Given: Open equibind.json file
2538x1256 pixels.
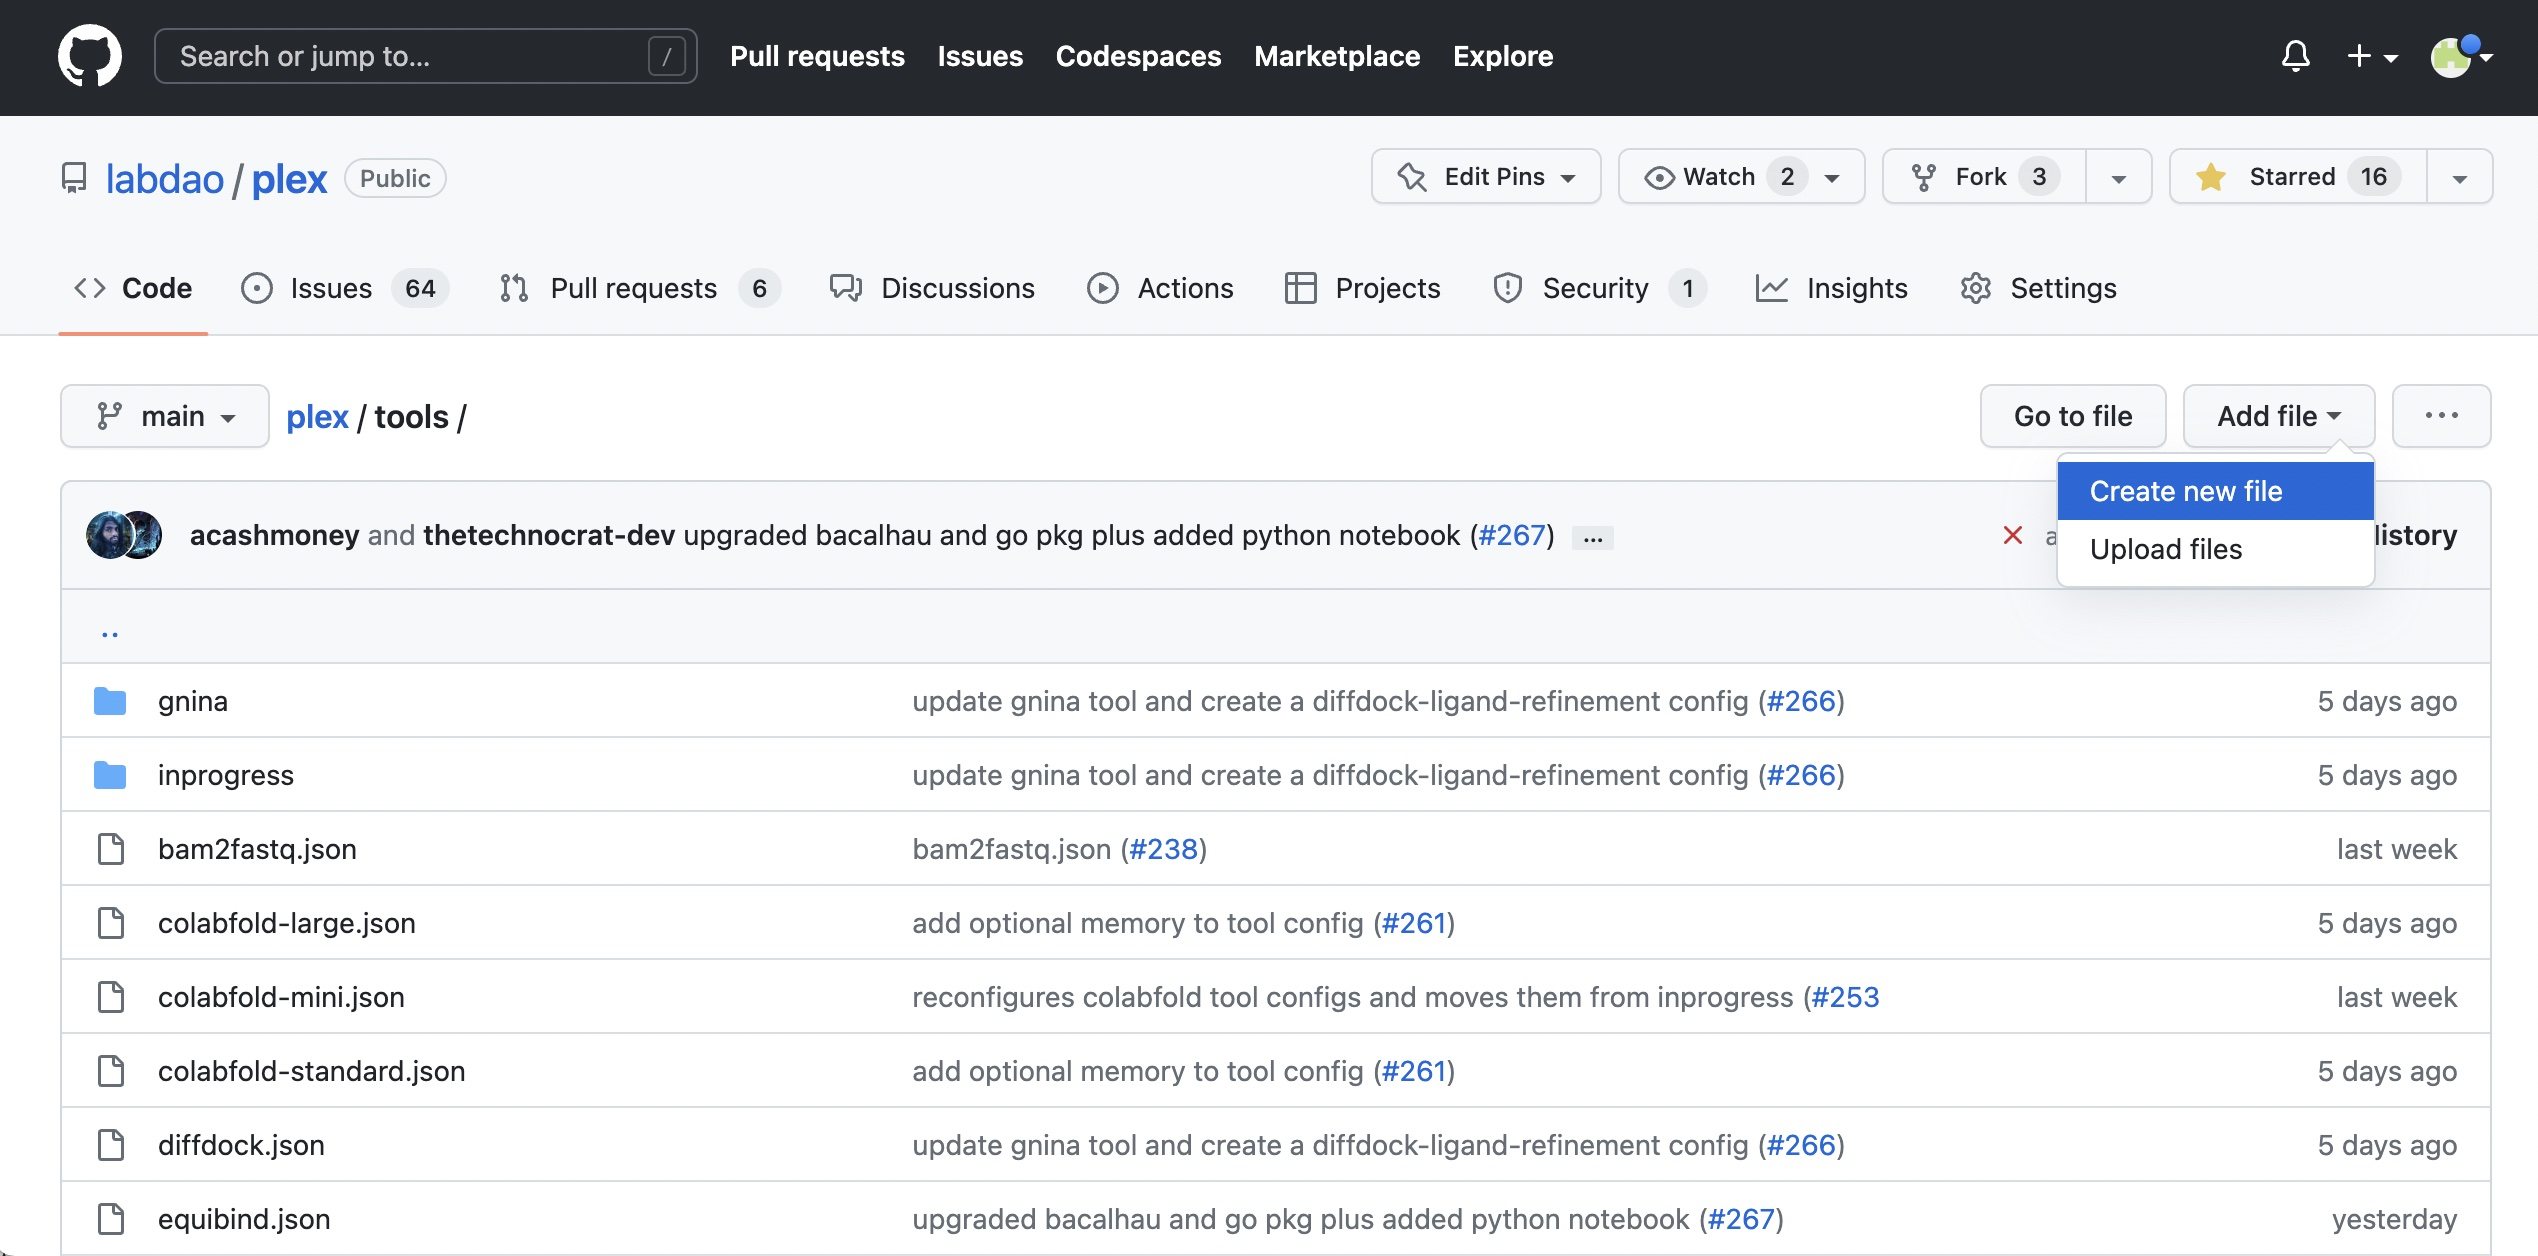Looking at the screenshot, I should coord(244,1219).
